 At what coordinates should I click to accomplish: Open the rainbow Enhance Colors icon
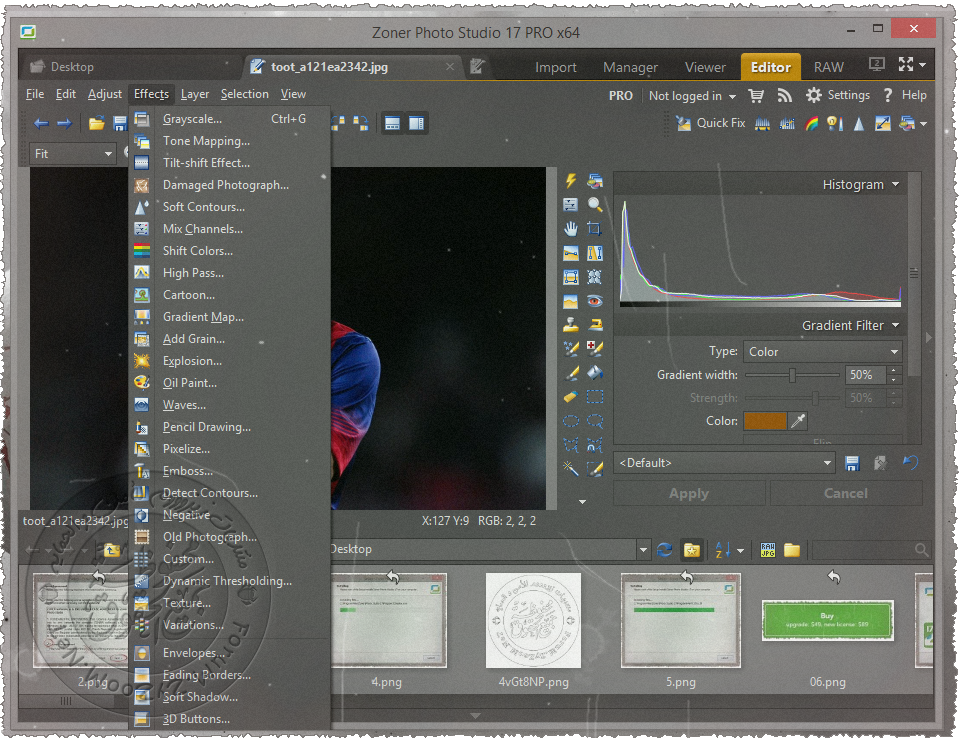811,124
